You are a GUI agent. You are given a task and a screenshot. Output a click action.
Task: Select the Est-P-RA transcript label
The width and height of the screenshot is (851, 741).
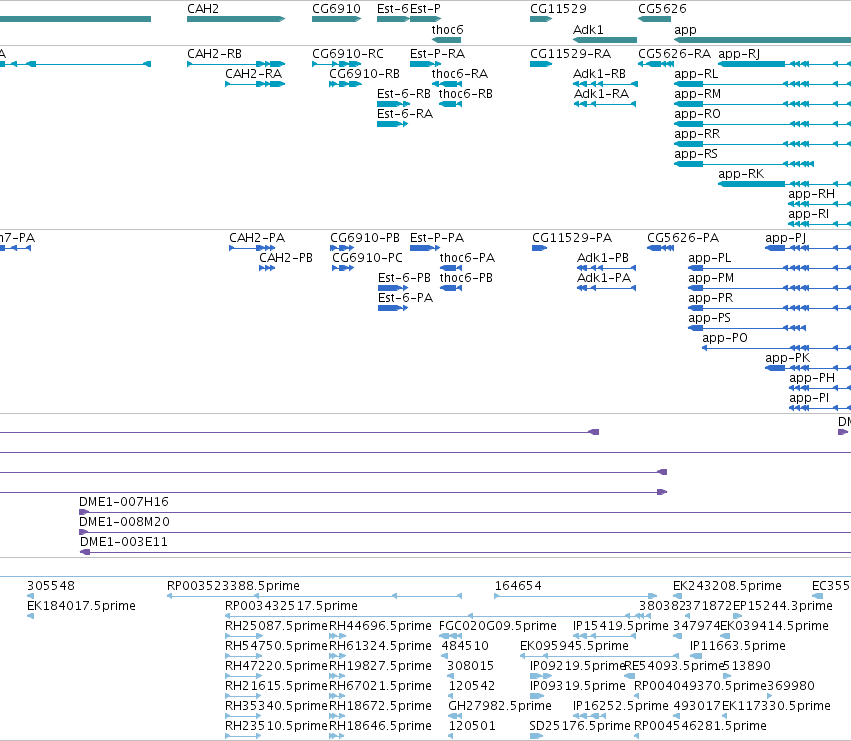(437, 54)
